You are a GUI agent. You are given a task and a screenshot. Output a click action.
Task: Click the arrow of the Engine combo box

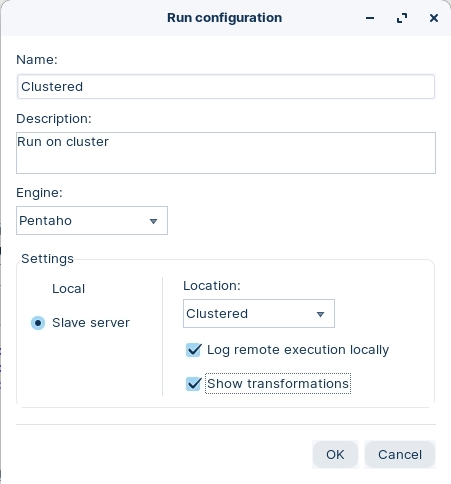(153, 221)
